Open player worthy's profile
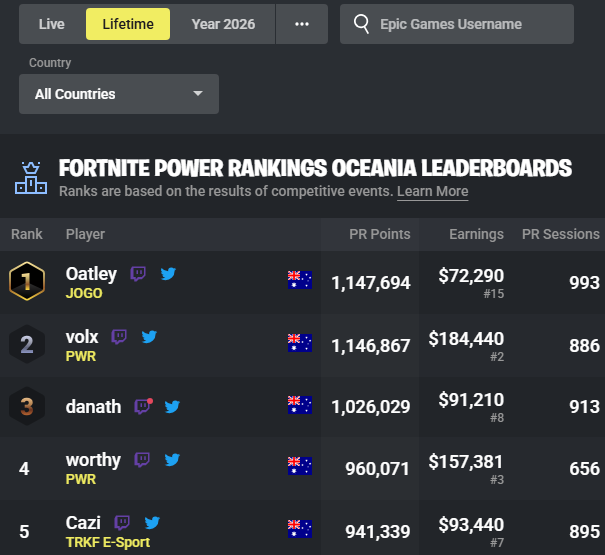 click(x=93, y=460)
